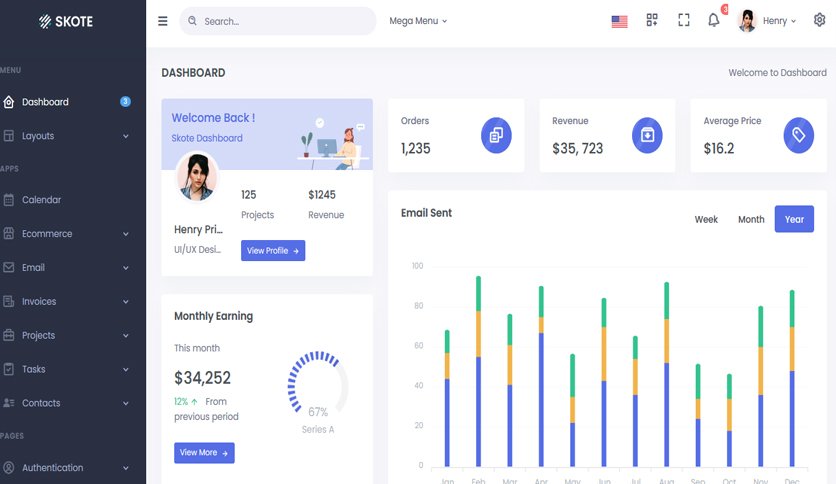Click the Welcome to Dashboard breadcrumb

click(777, 72)
